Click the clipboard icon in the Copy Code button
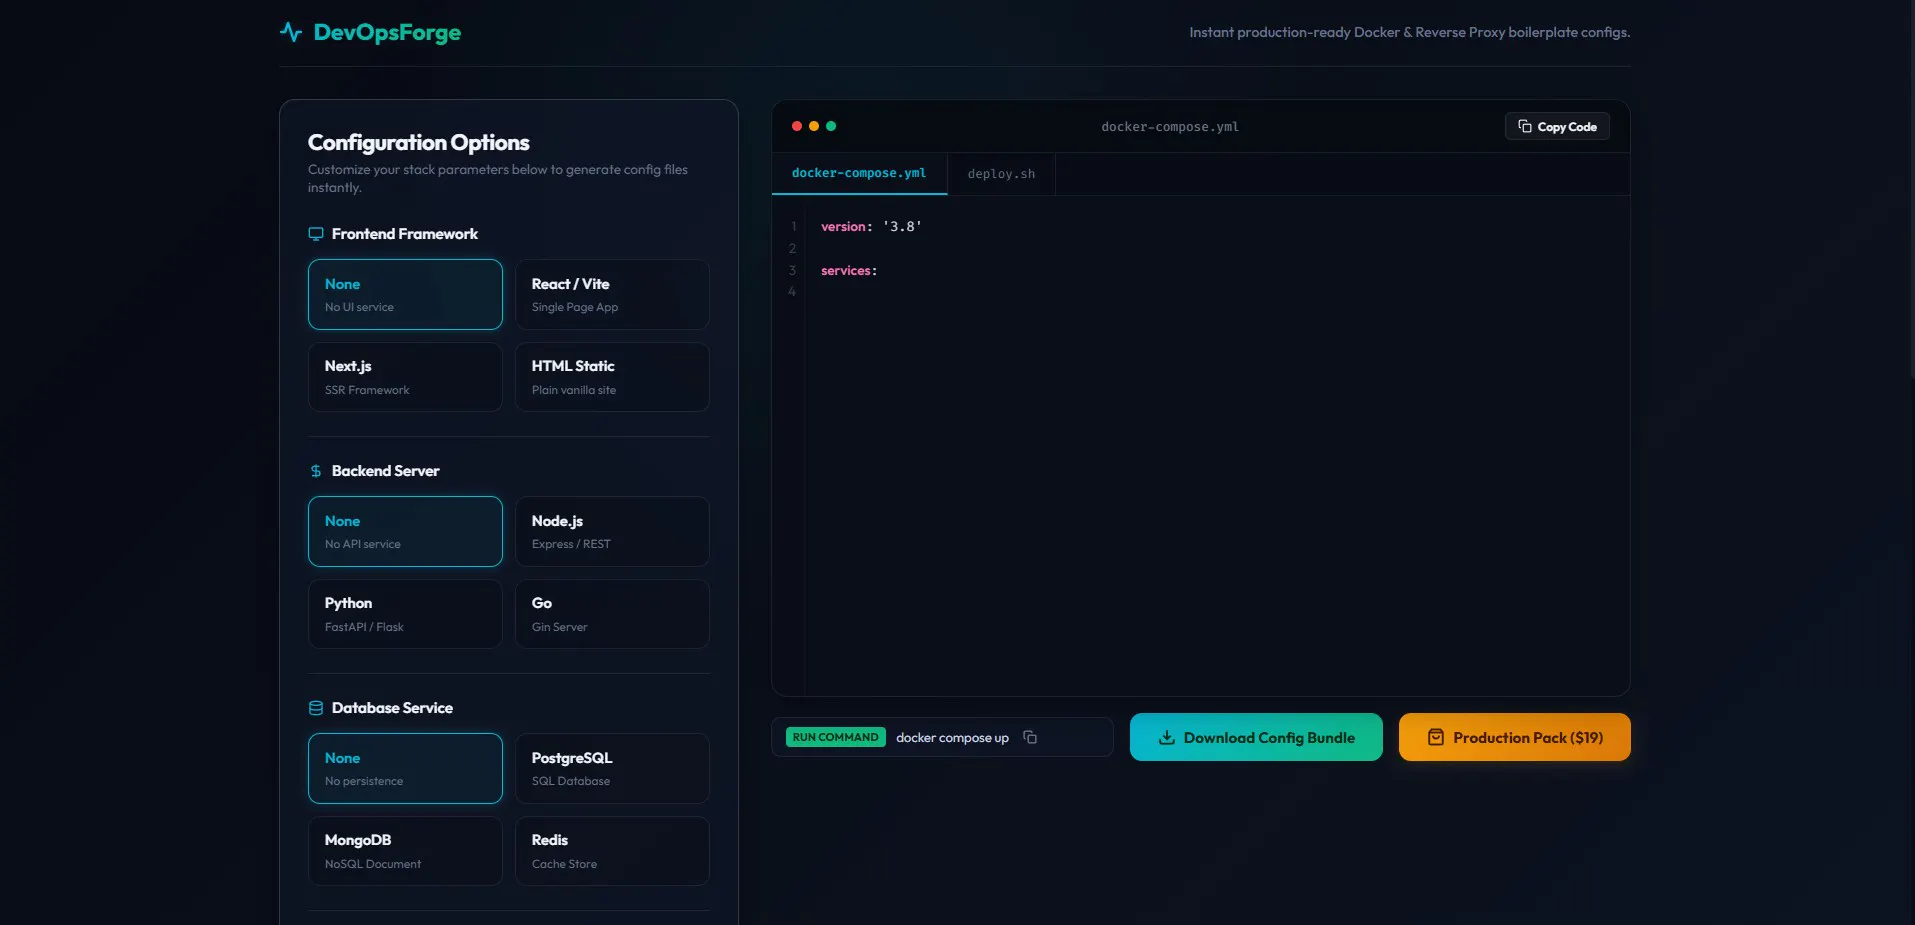 coord(1525,126)
